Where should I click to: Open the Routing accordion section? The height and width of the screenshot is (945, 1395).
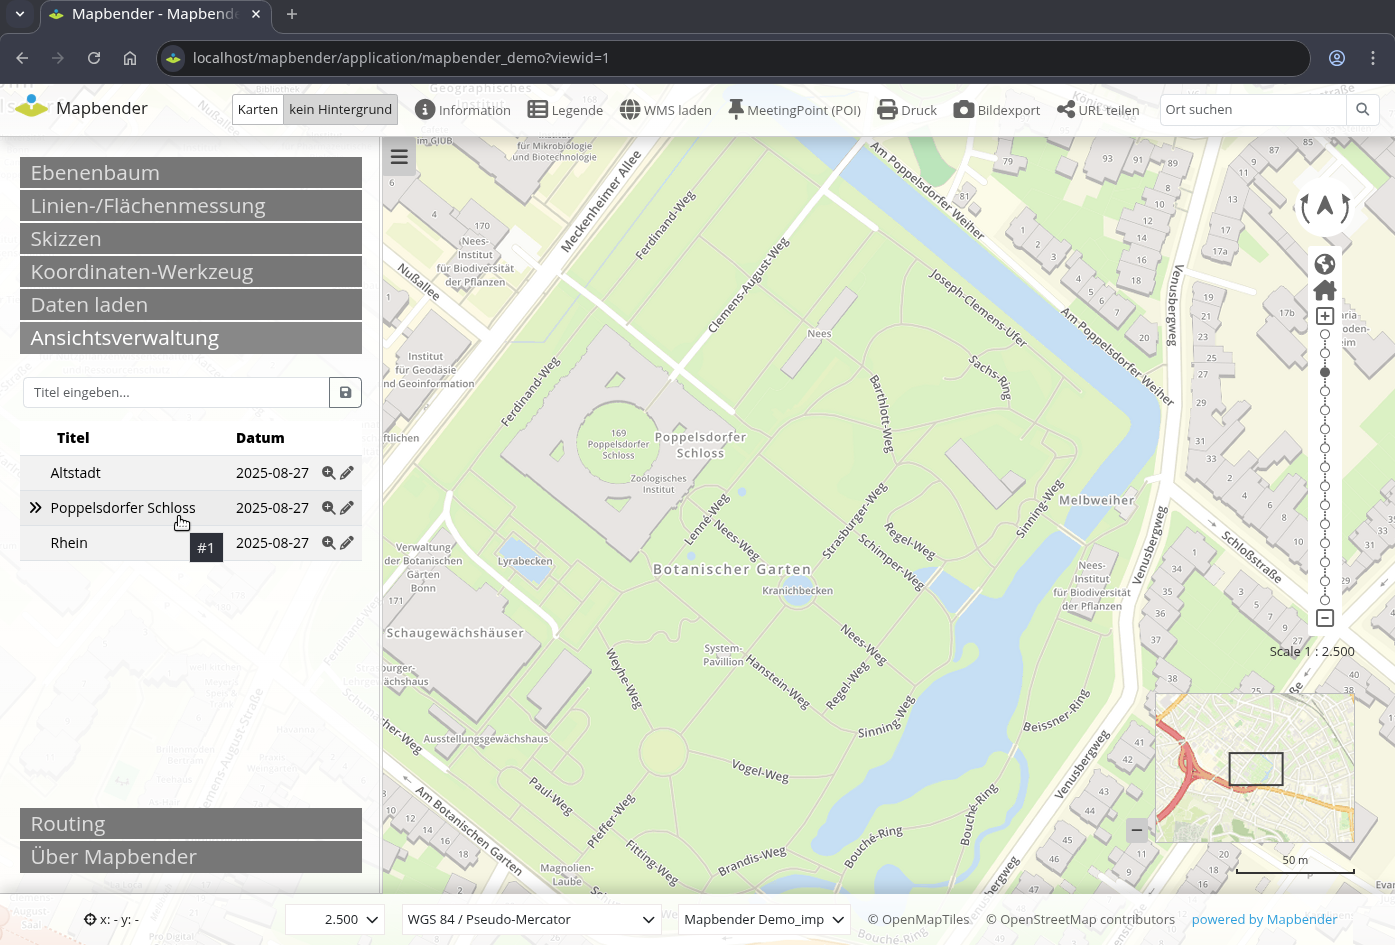[191, 824]
